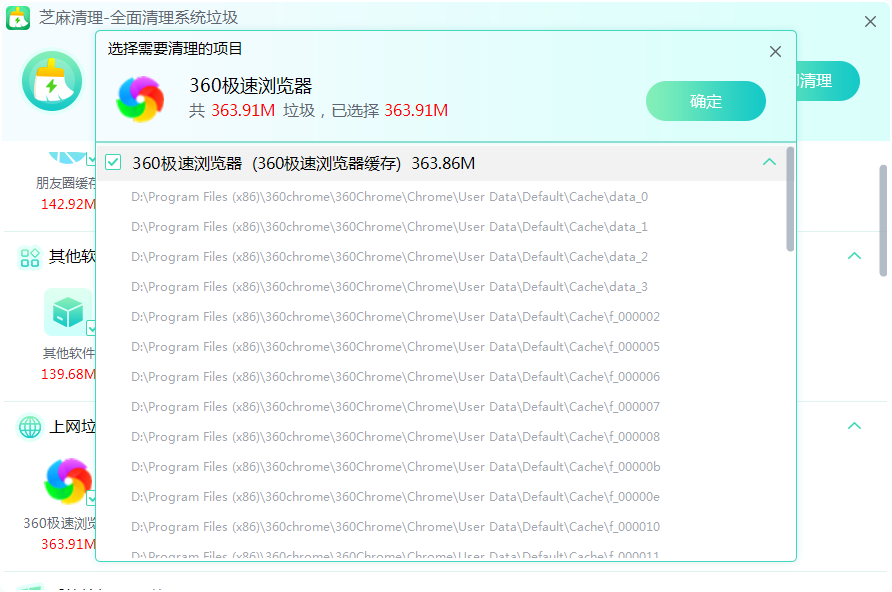The height and width of the screenshot is (592, 892).
Task: Select the Cache\f_00000b file path
Action: coord(395,467)
